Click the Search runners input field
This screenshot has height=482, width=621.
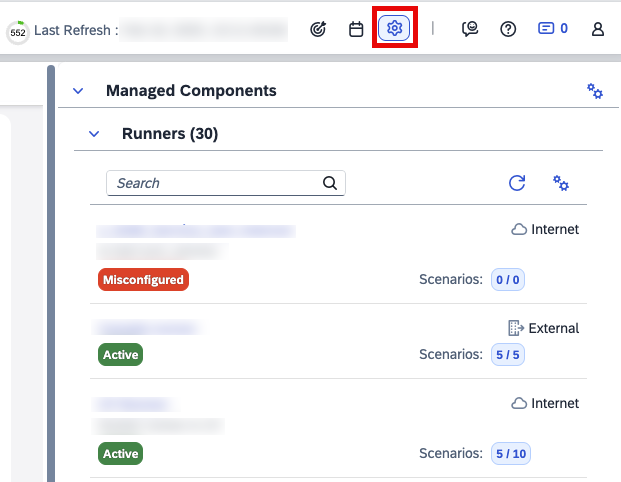click(x=215, y=183)
